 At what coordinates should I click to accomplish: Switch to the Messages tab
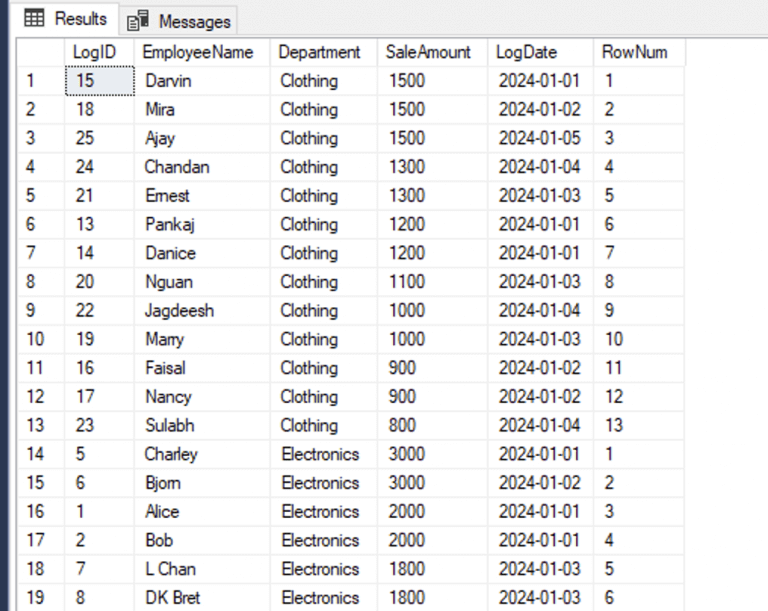pos(193,21)
